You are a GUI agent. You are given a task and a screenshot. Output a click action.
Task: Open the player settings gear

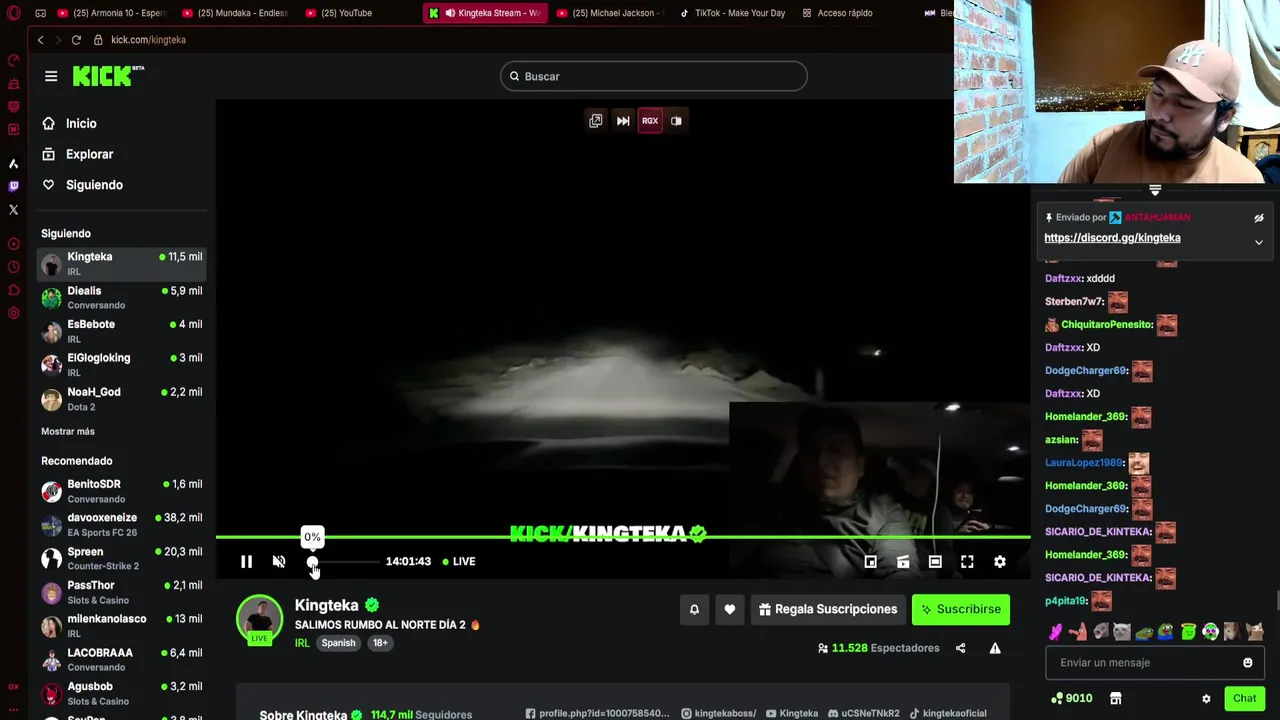(1000, 562)
